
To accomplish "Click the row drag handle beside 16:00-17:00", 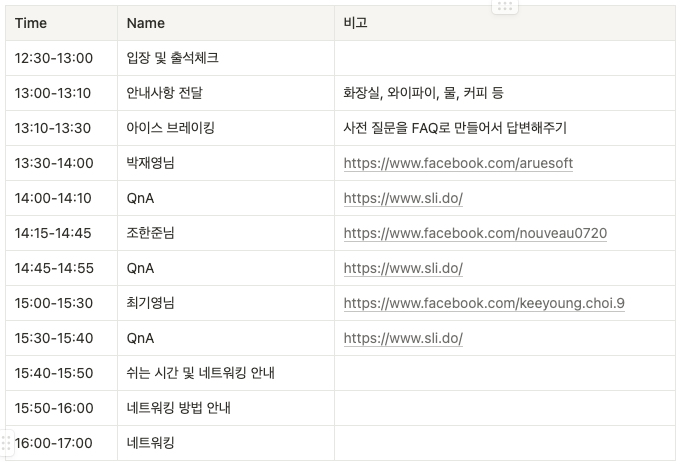I will coord(6,443).
